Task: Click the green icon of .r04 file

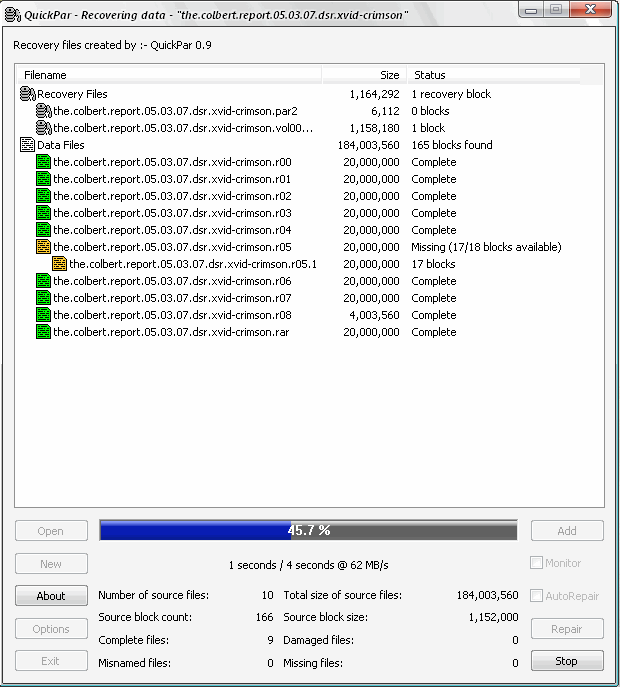Action: coord(43,230)
